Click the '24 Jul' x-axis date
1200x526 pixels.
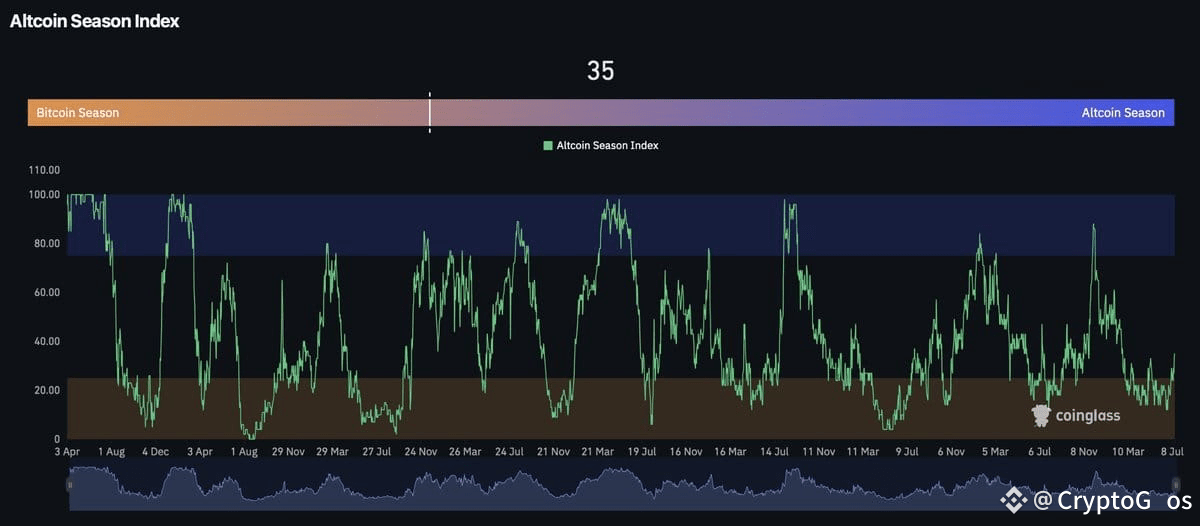click(x=509, y=452)
